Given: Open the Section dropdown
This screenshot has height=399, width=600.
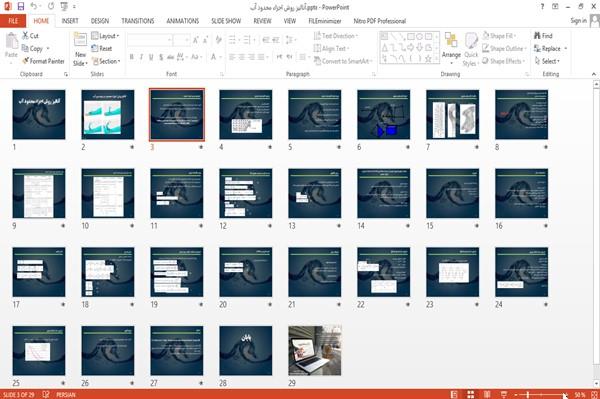Looking at the screenshot, I should tap(106, 61).
